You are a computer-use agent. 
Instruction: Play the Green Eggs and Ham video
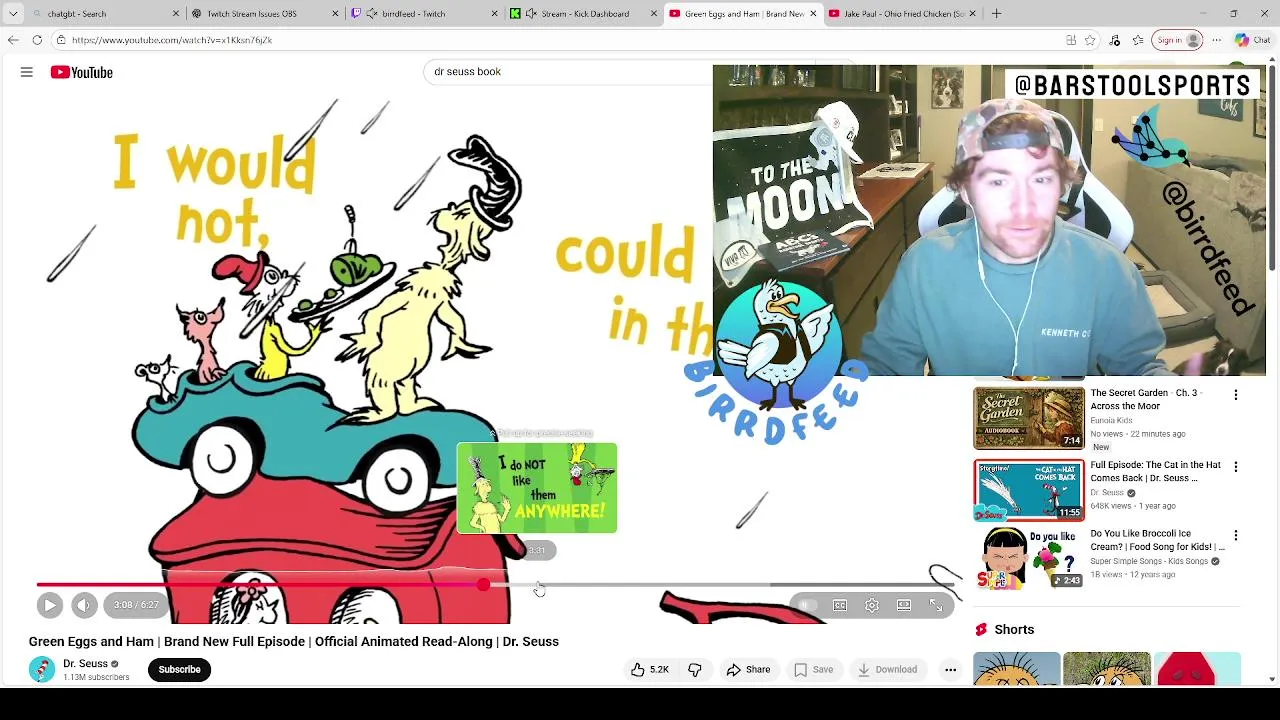[49, 605]
